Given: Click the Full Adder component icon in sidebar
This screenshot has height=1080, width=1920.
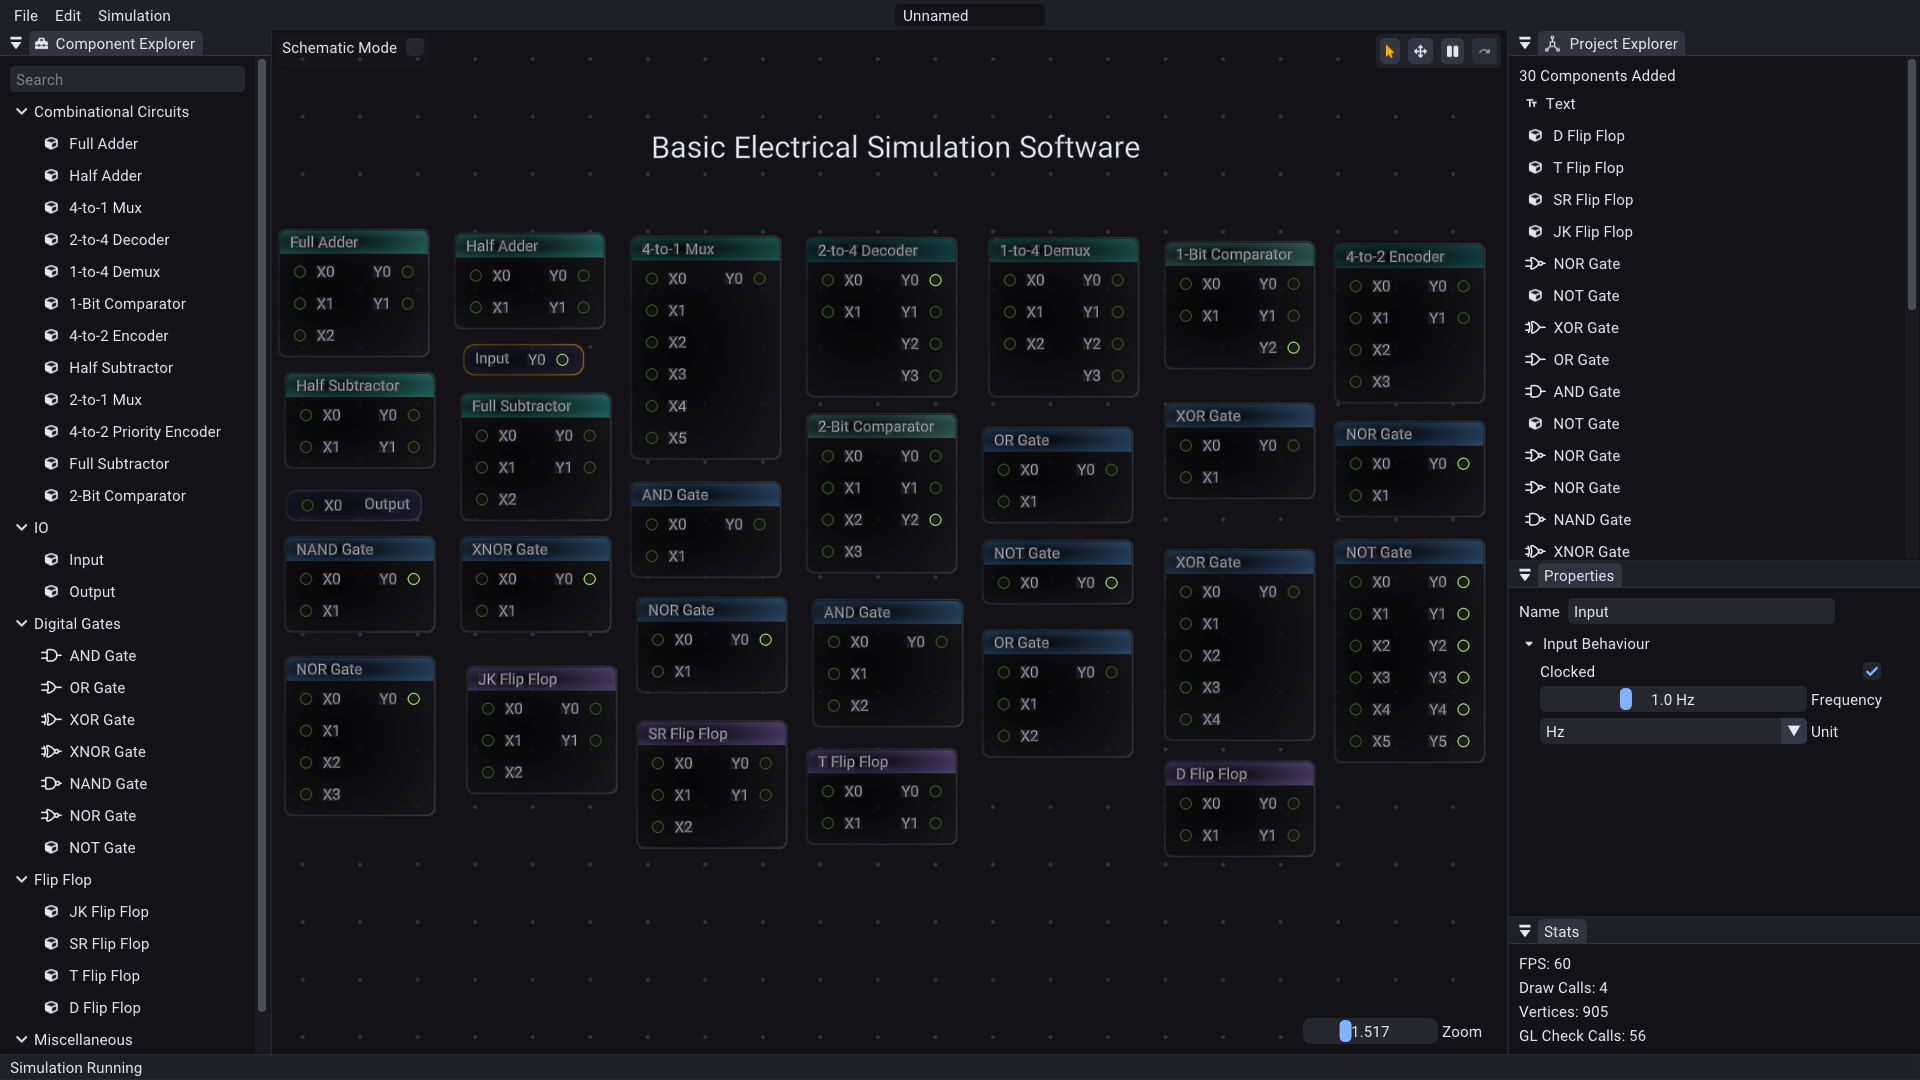Looking at the screenshot, I should pyautogui.click(x=51, y=144).
